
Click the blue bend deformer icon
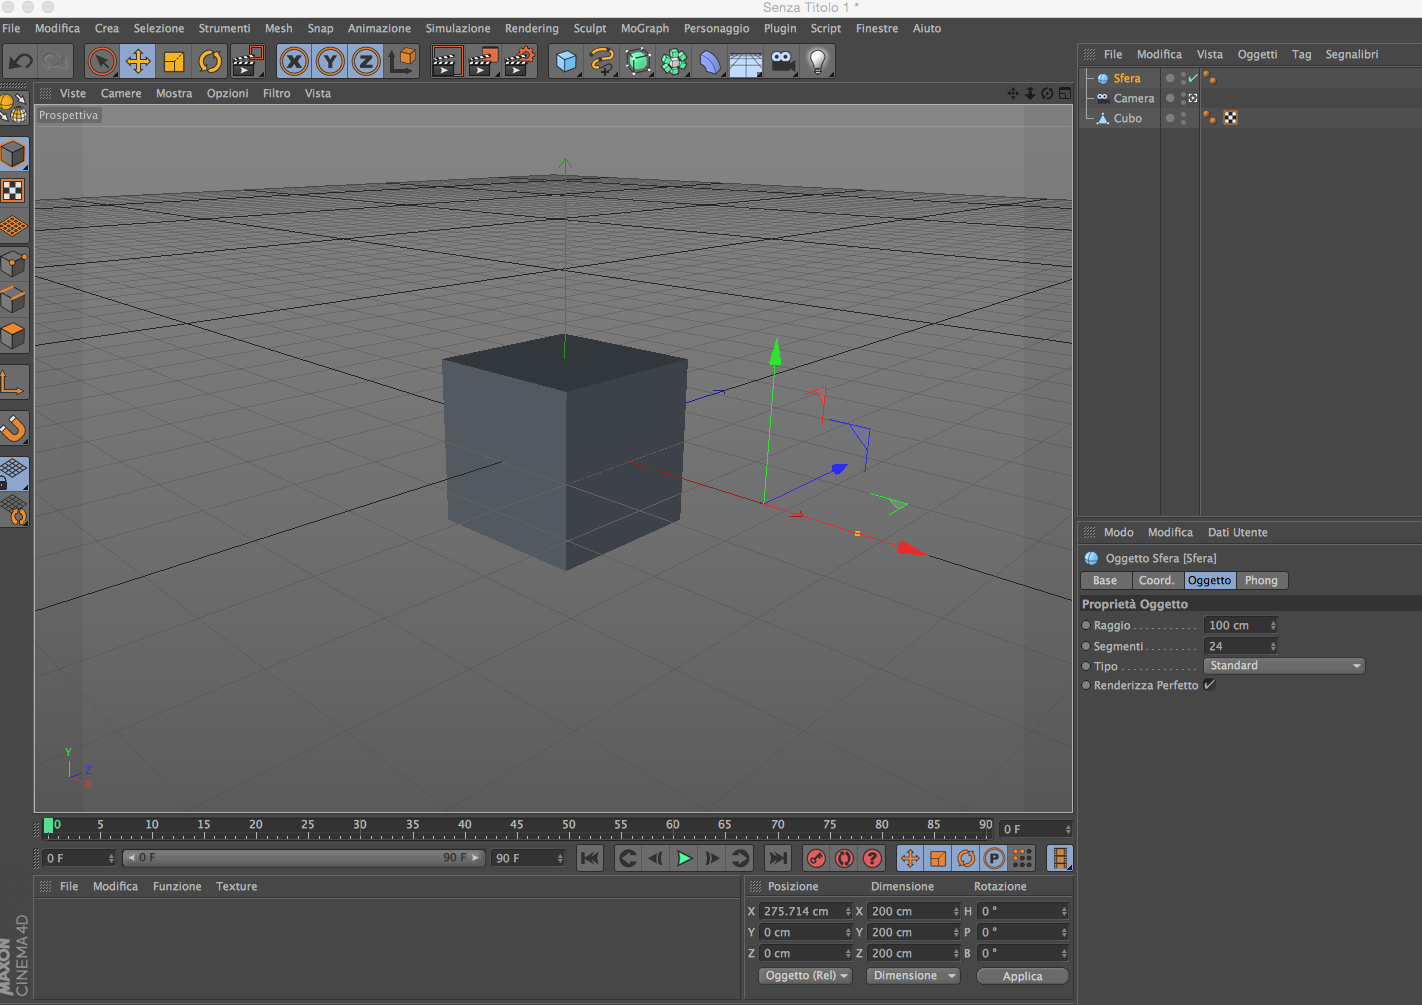[710, 62]
